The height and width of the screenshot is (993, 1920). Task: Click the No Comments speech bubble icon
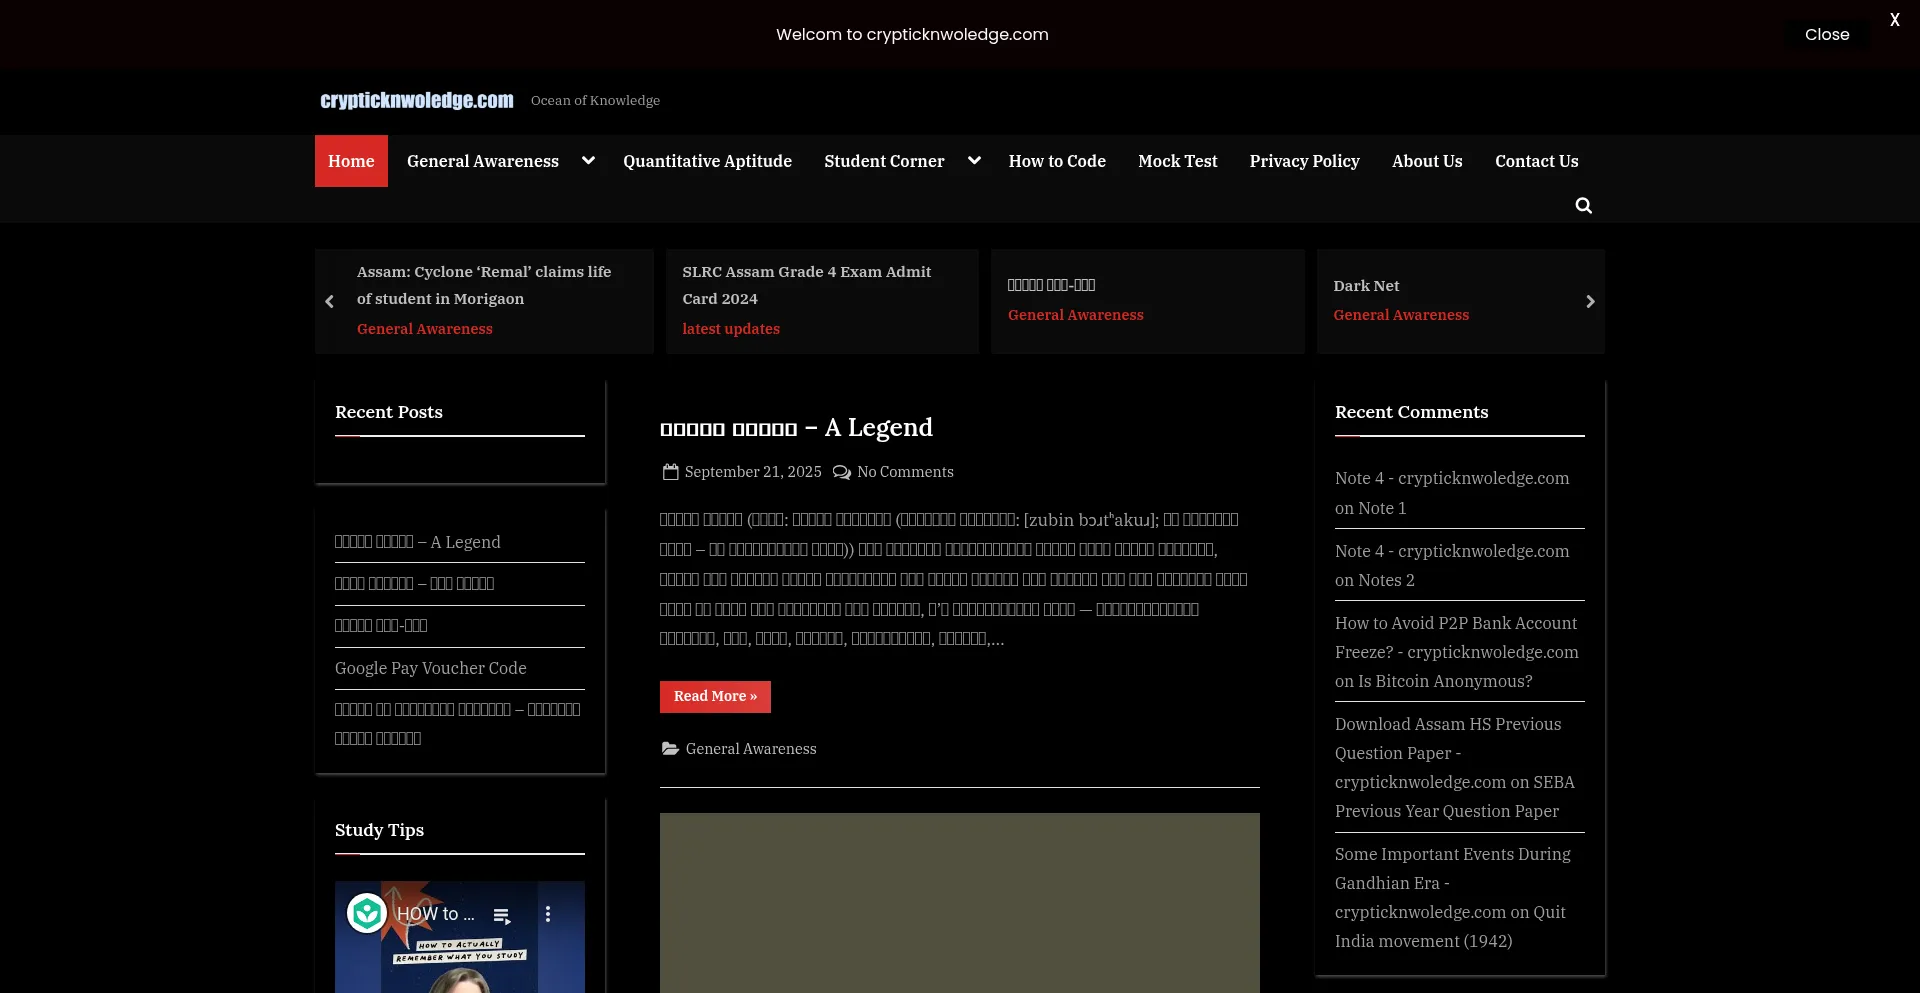[x=842, y=472]
